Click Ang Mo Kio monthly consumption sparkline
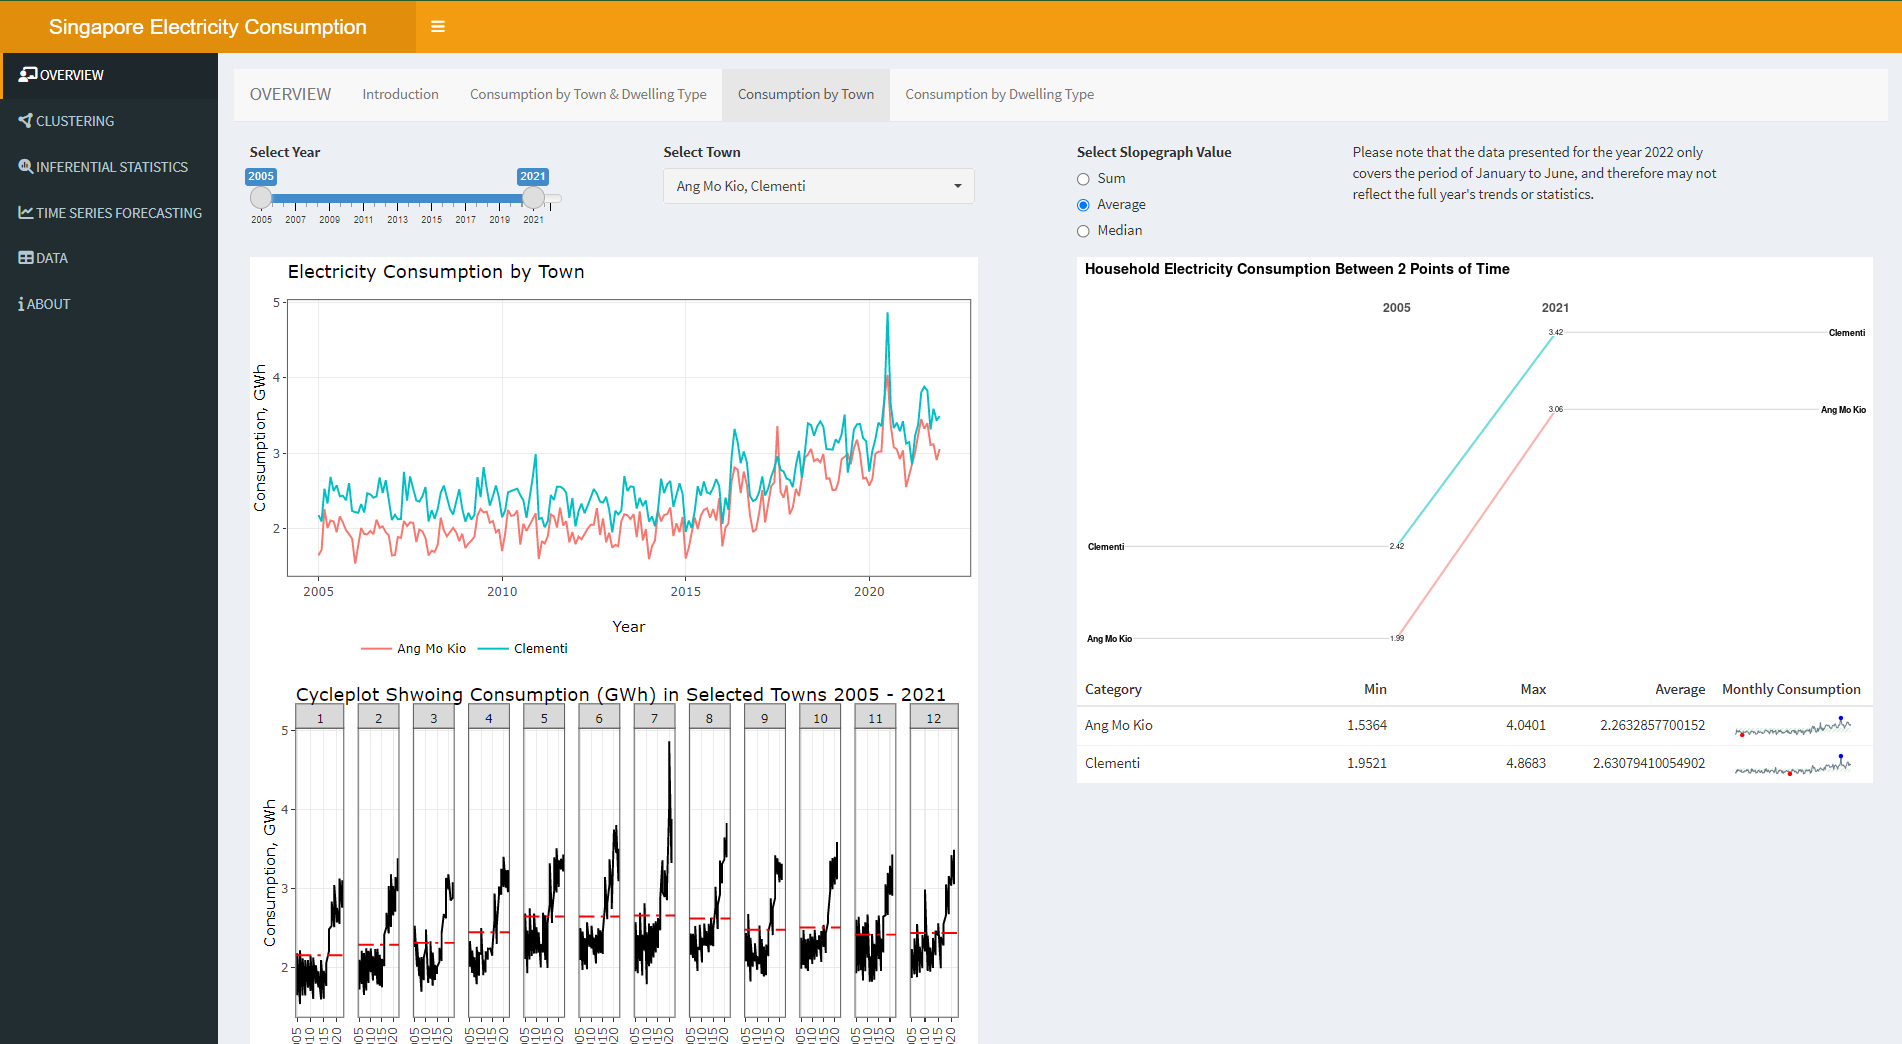 pos(1792,727)
